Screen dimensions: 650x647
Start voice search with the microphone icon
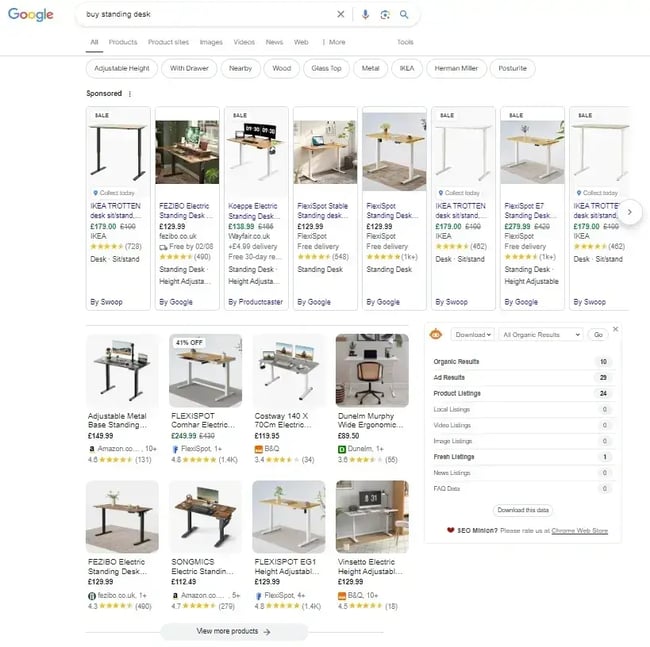coord(365,15)
